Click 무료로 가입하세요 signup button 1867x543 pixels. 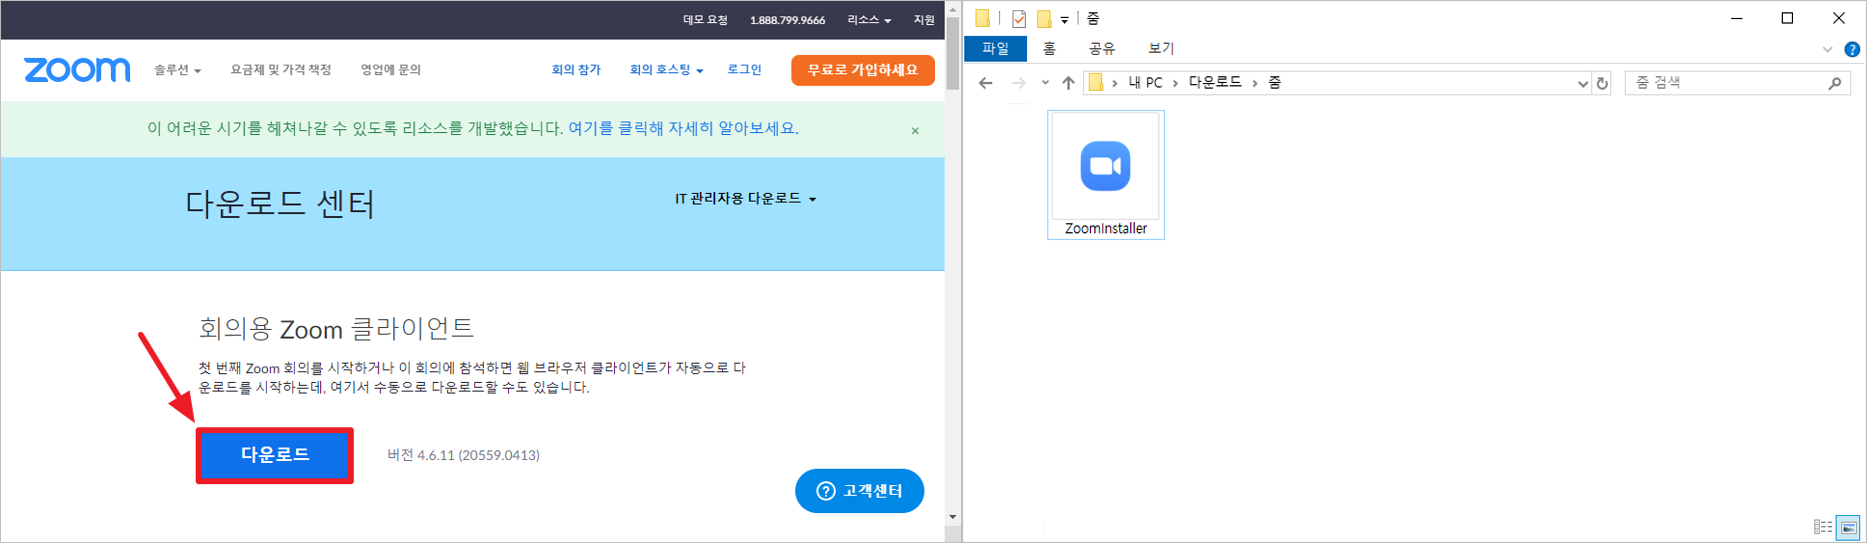point(863,70)
